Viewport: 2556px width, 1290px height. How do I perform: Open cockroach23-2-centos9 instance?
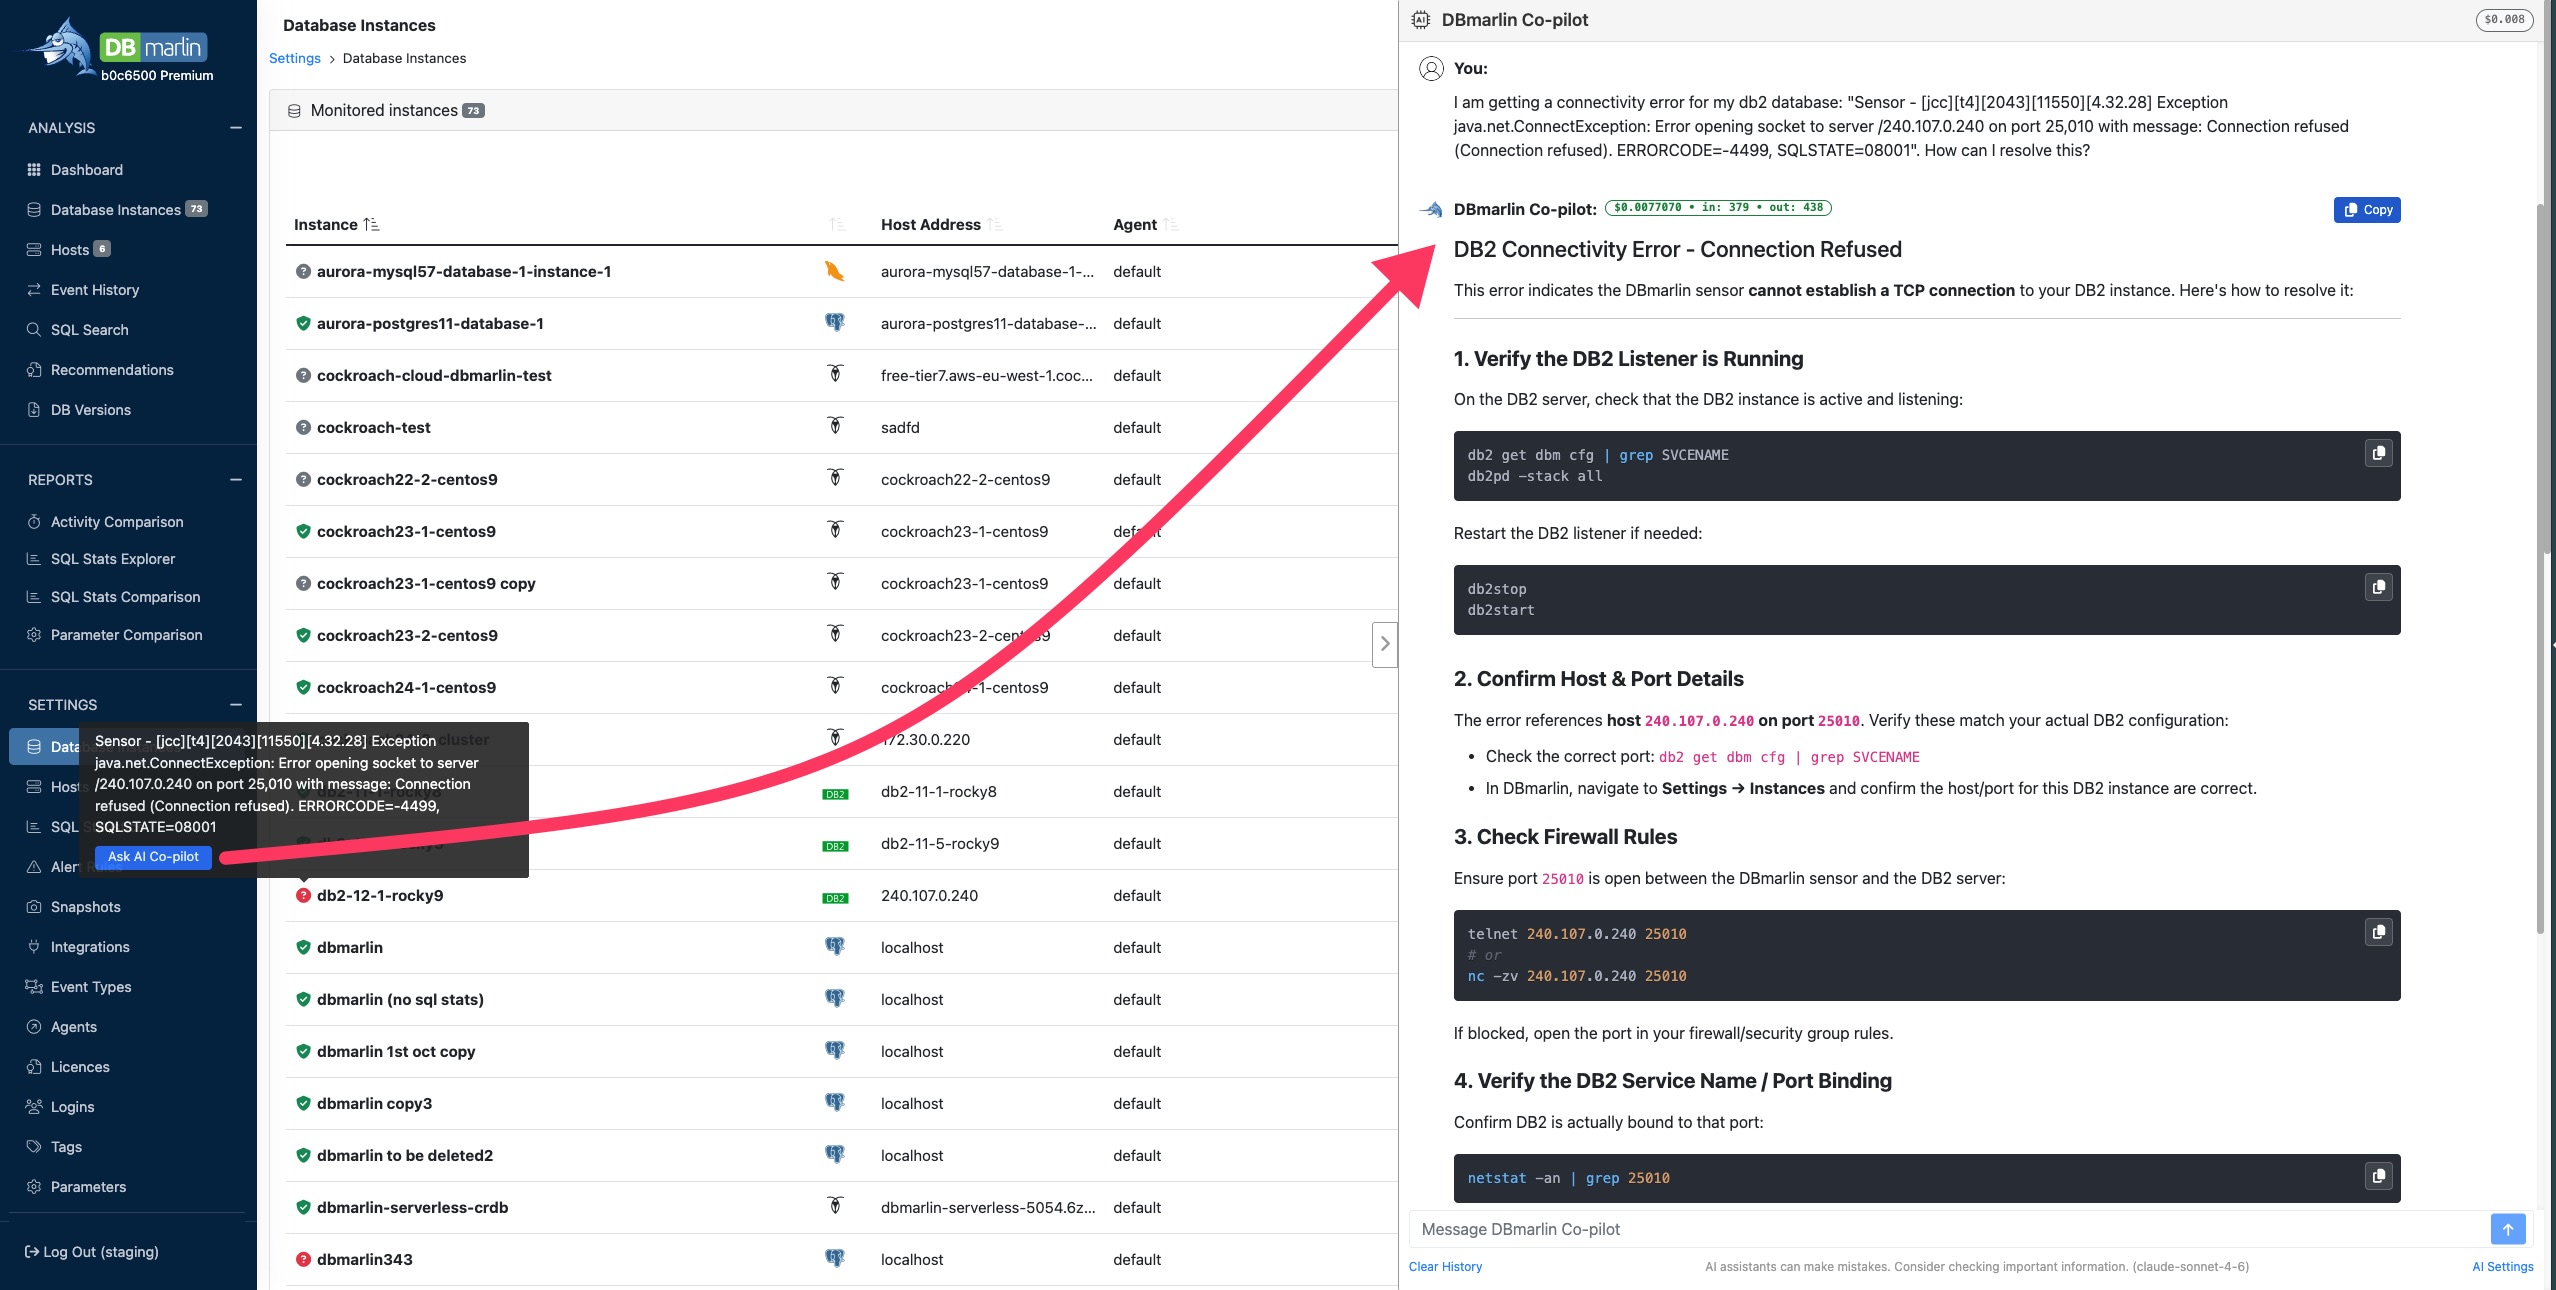pyautogui.click(x=407, y=635)
